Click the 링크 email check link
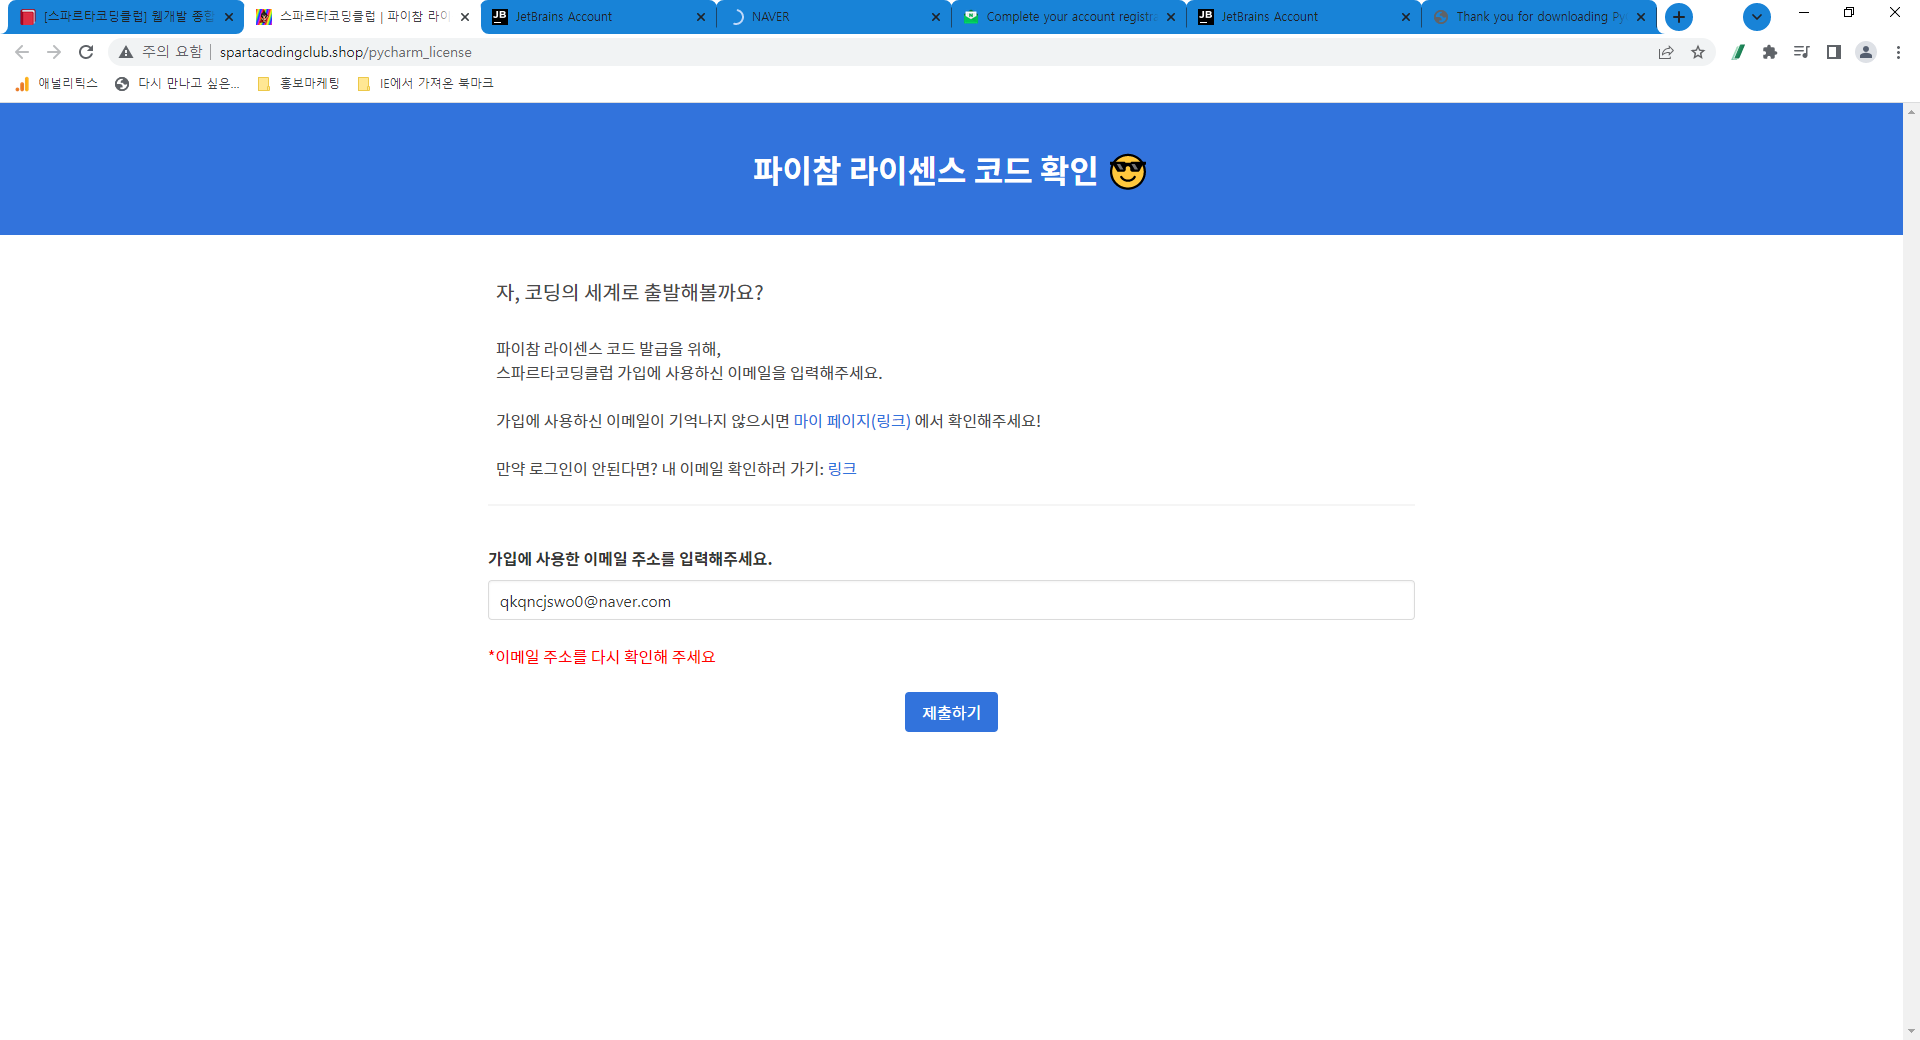 pos(842,469)
